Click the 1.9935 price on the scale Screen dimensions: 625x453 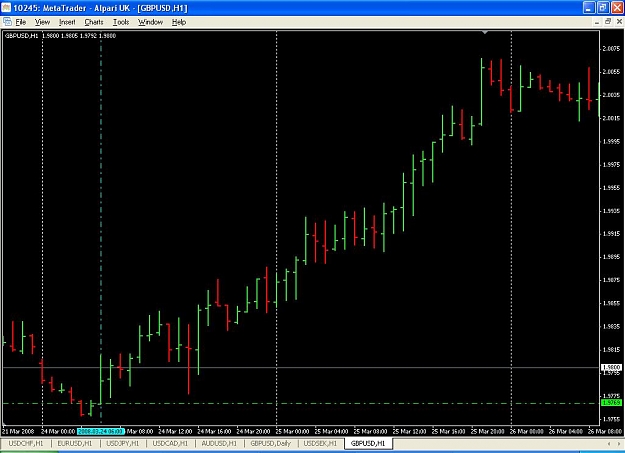[611, 211]
